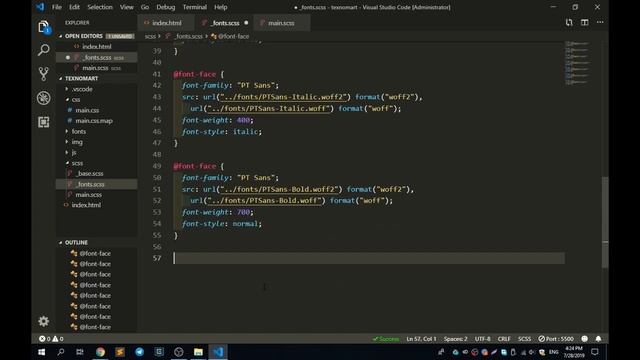Click the scss breadcrumb segment
This screenshot has width=640, height=360.
(x=150, y=36)
